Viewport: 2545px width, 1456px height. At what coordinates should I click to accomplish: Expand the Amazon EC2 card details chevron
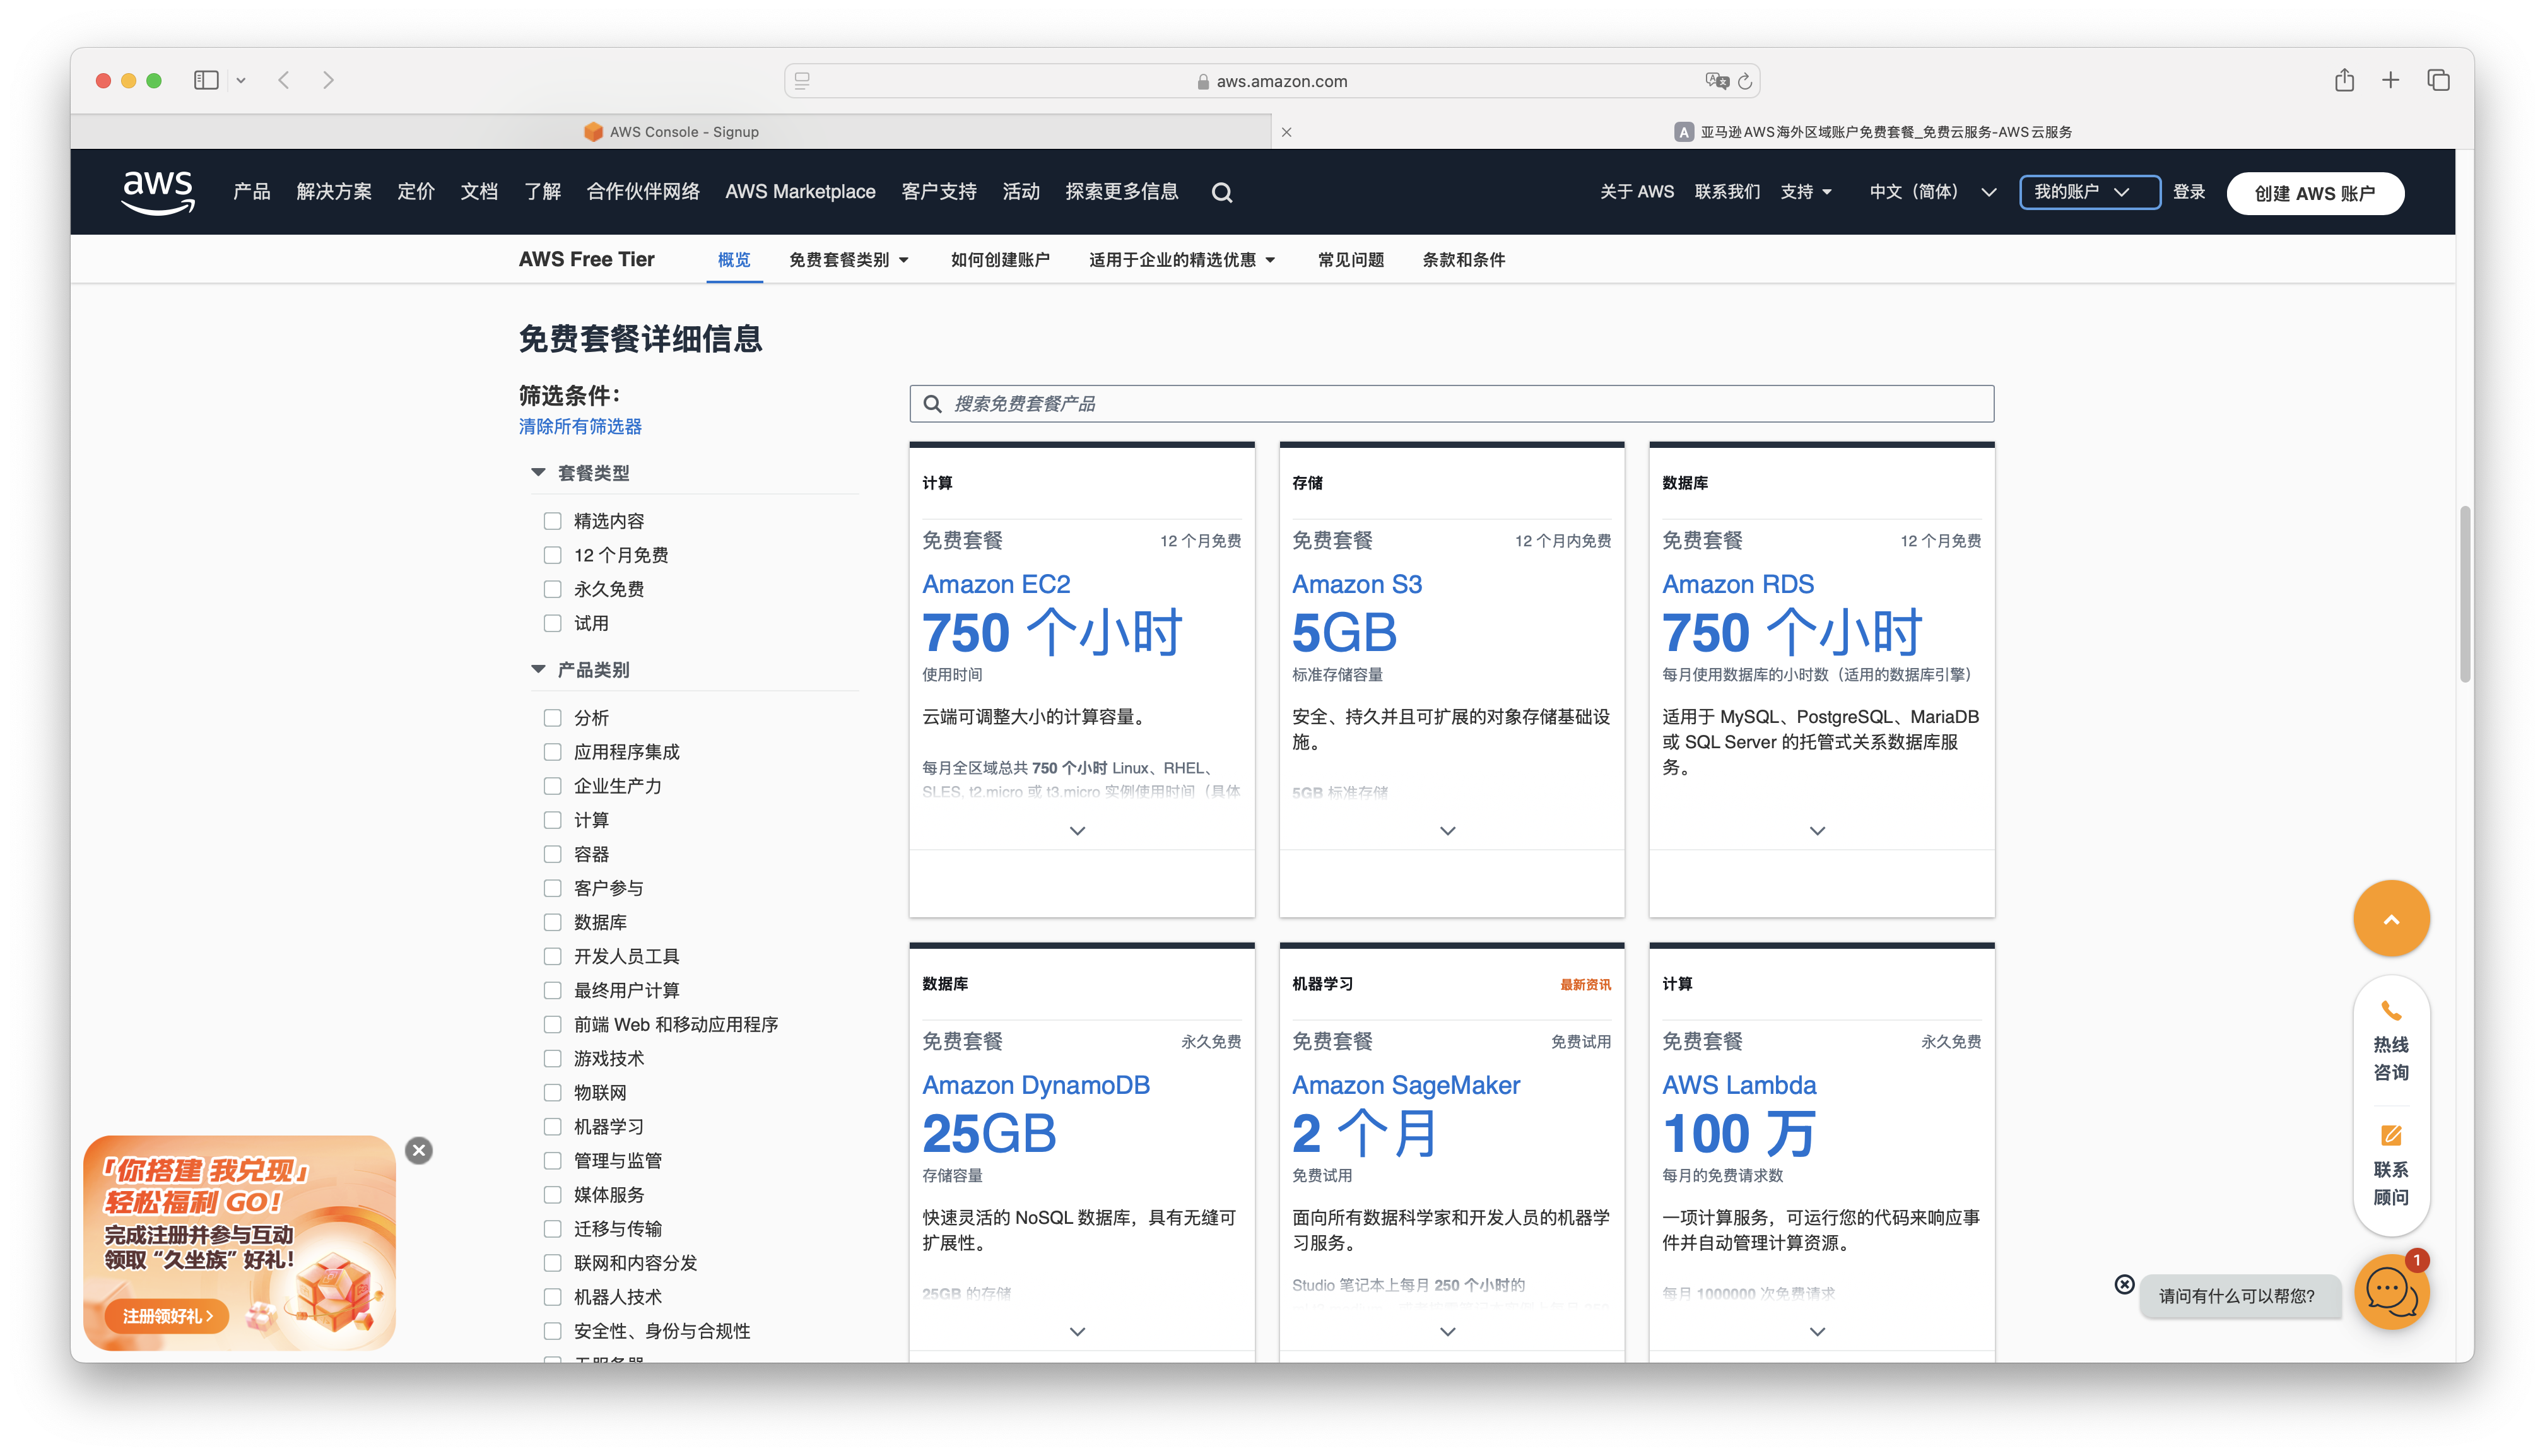(1077, 831)
